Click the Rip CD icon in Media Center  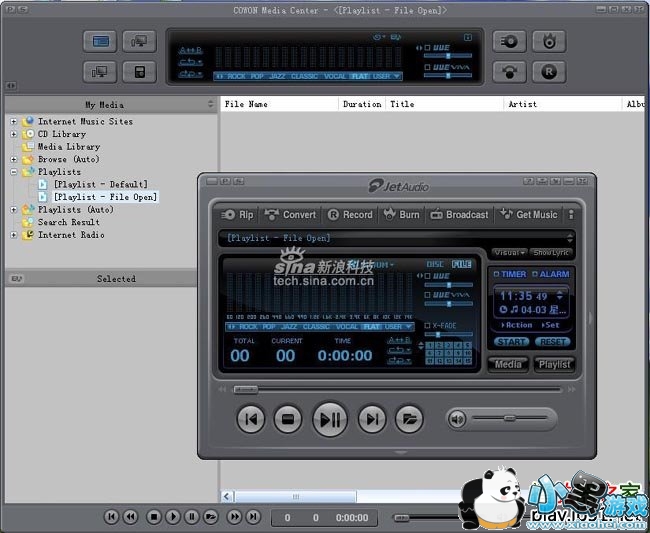pyautogui.click(x=509, y=41)
